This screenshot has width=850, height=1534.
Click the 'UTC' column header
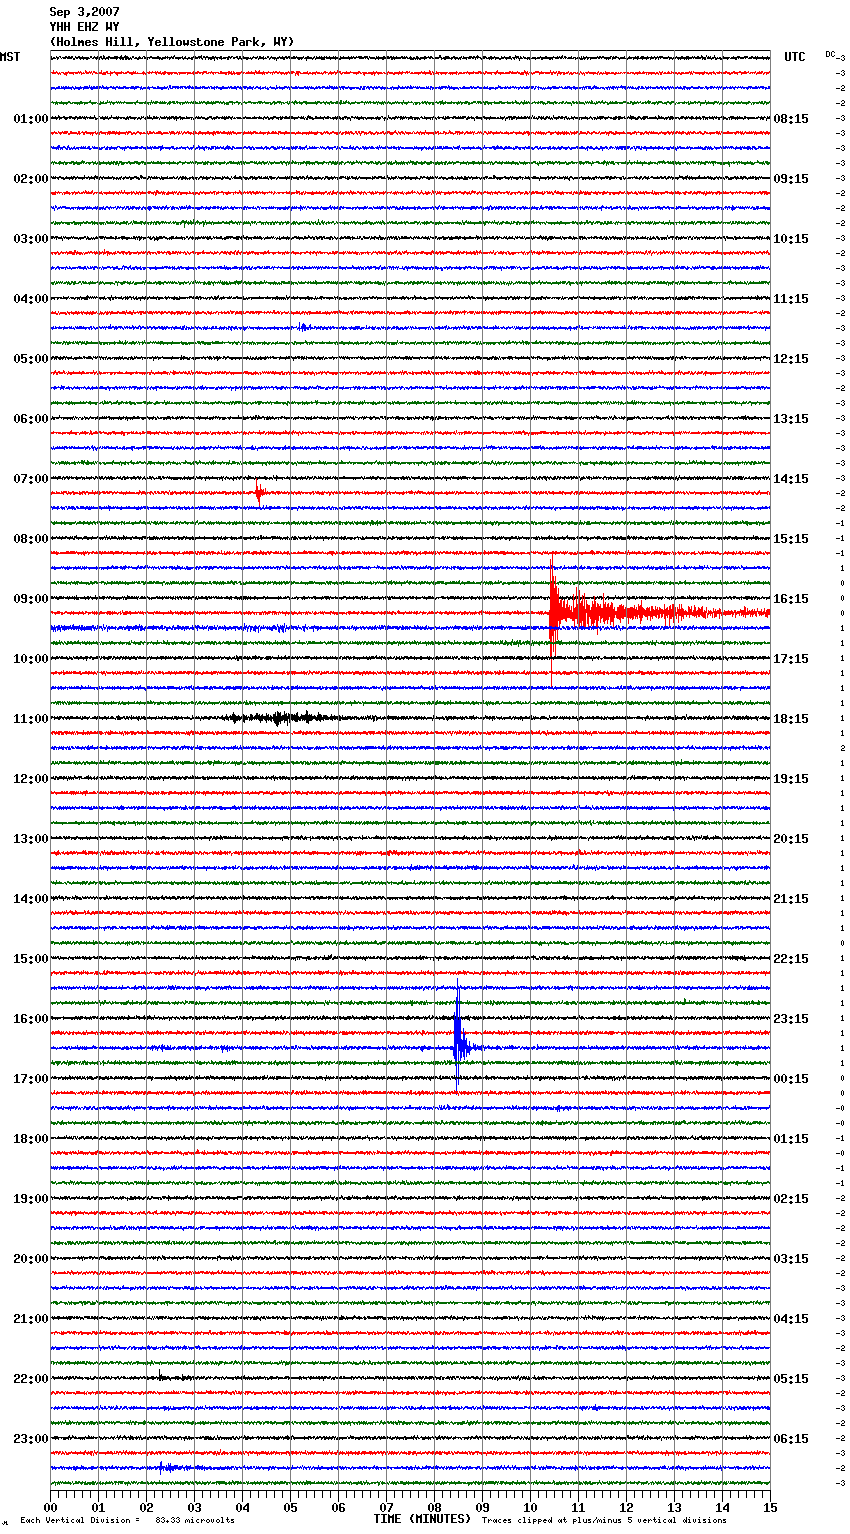(x=795, y=57)
